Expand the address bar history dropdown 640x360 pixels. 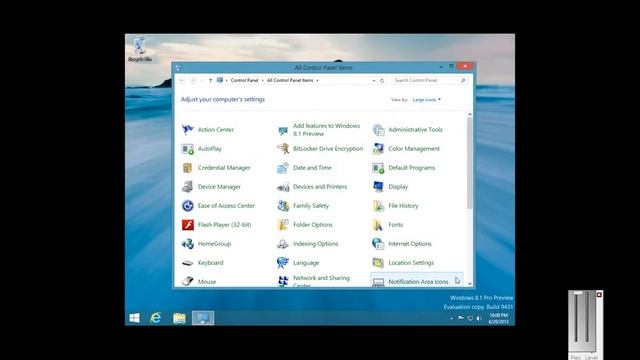(373, 81)
